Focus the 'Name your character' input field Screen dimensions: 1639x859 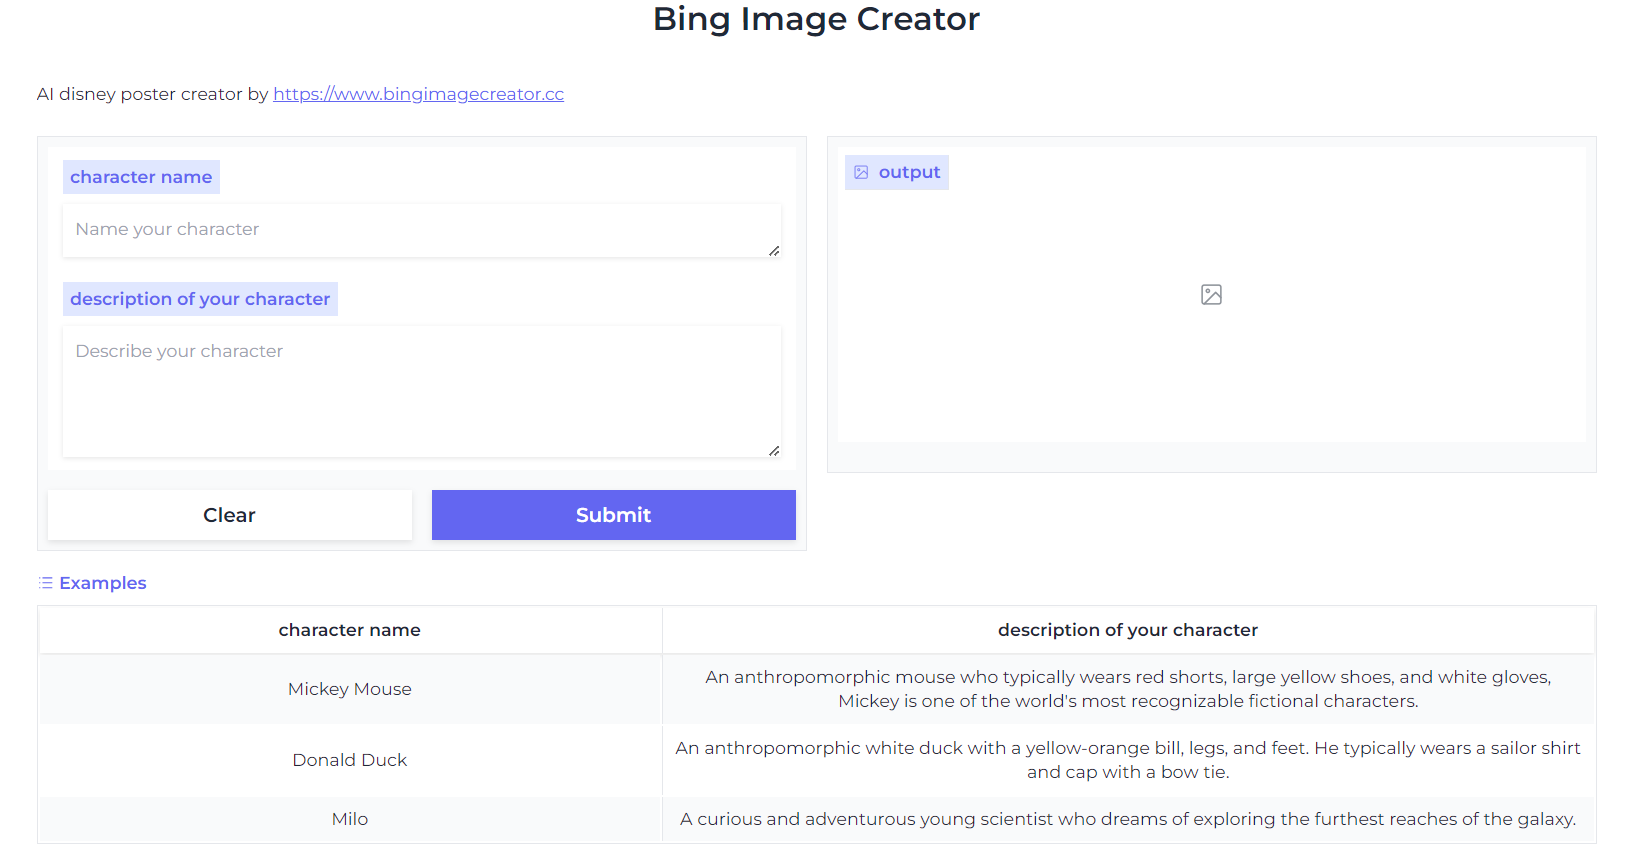click(420, 230)
